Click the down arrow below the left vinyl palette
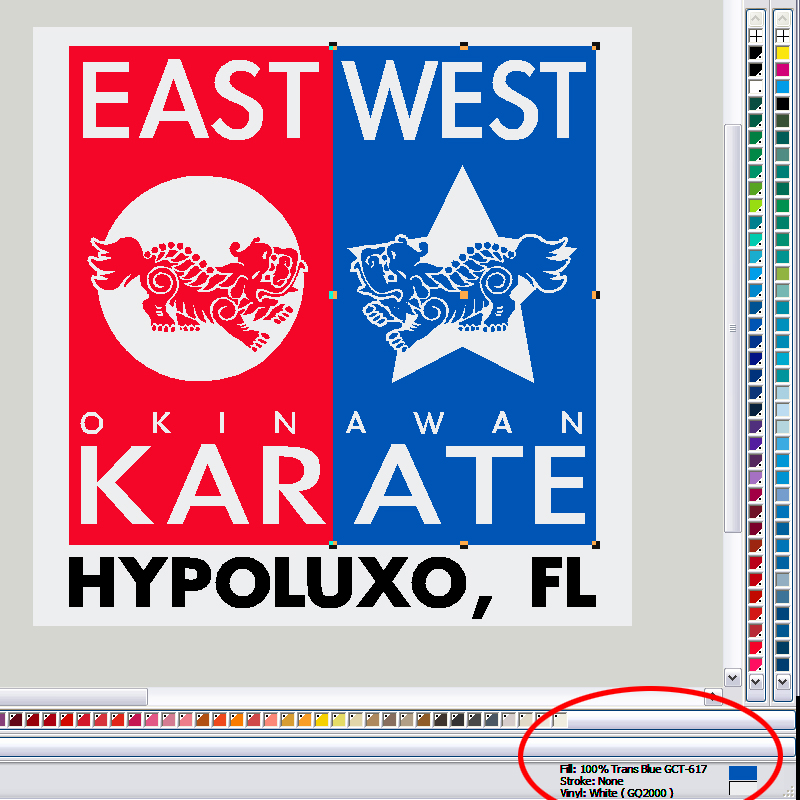The image size is (800, 800). click(x=755, y=681)
